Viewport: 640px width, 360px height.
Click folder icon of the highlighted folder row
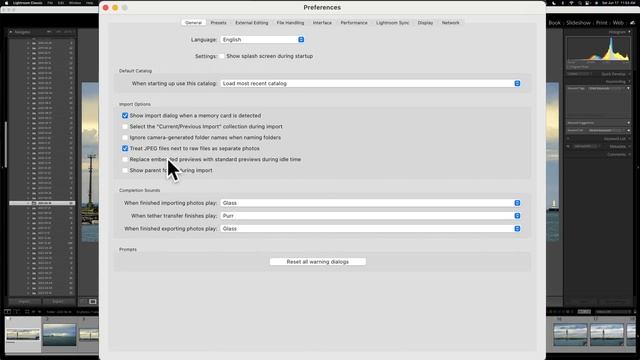click(x=34, y=203)
